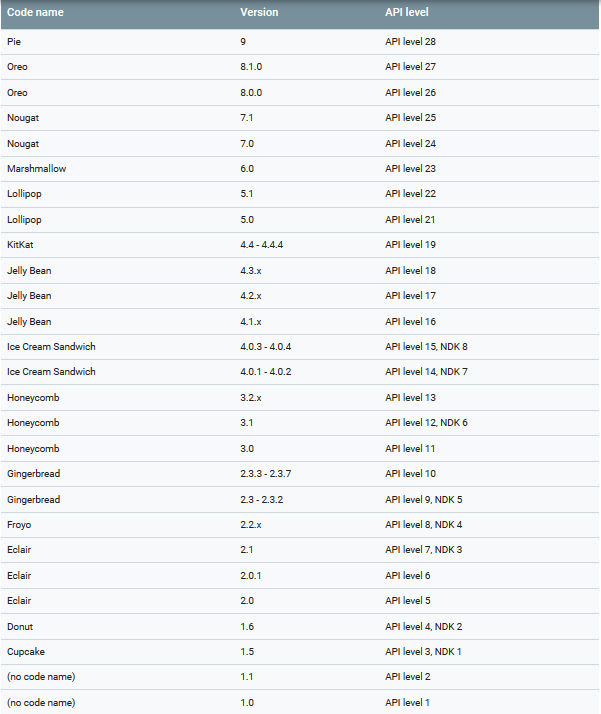The height and width of the screenshot is (714, 601).
Task: Click the 'API level' column header
Action: 408,13
